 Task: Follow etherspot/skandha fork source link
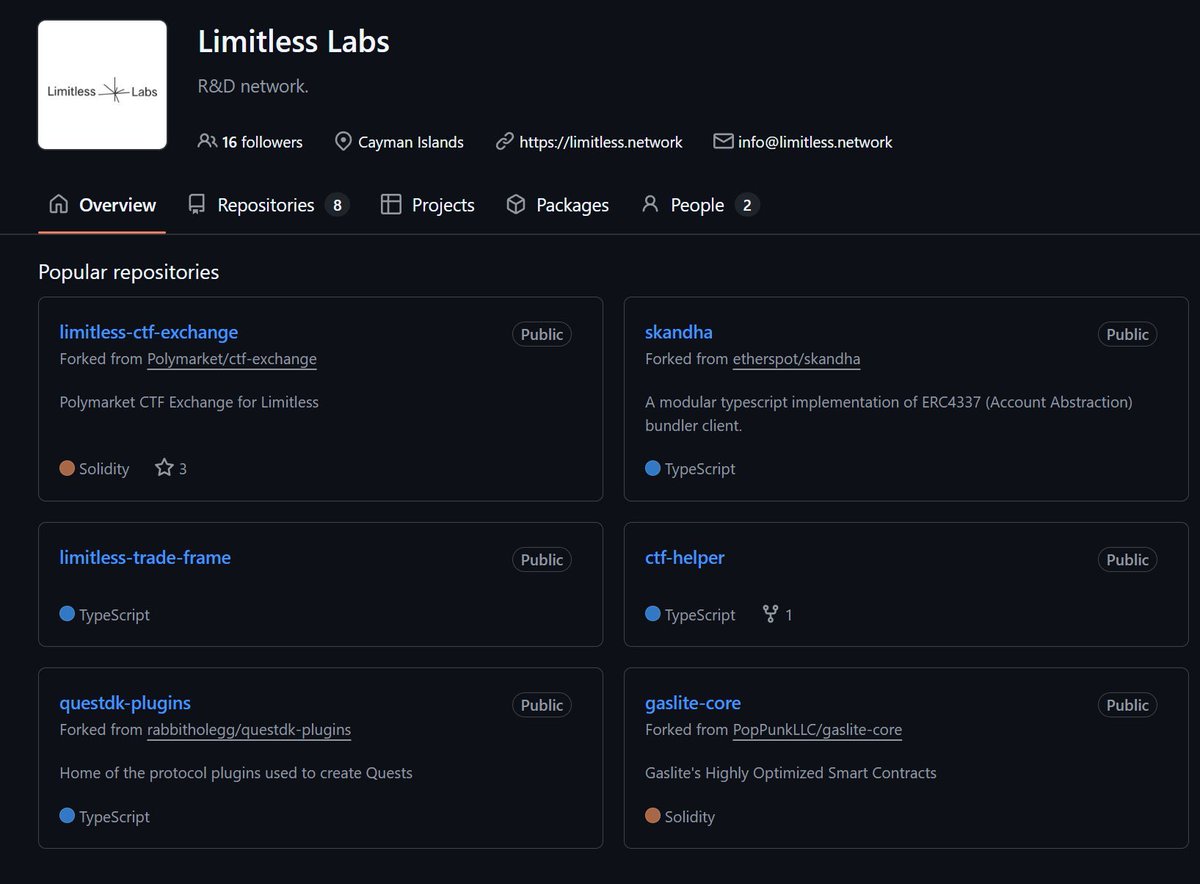796,359
